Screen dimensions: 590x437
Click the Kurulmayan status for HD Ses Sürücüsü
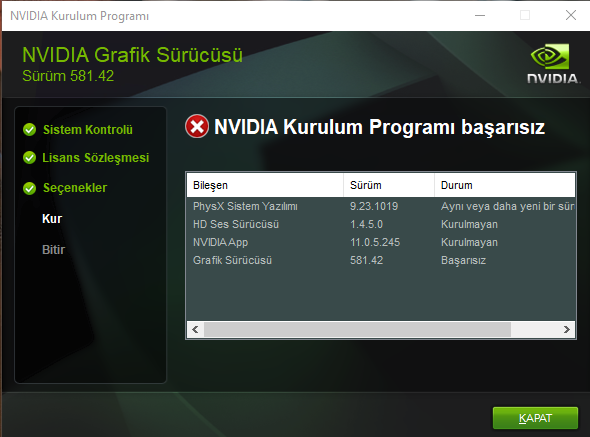tap(469, 224)
